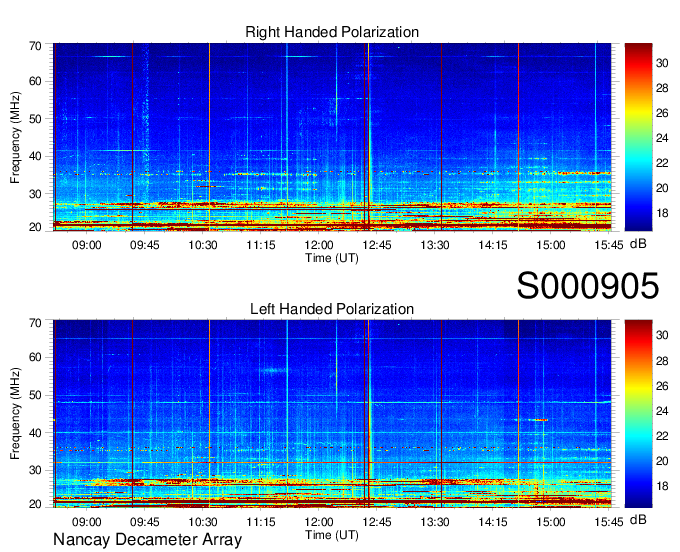This screenshot has height=552, width=680.
Task: Click the 09:00 time tick of Left Handed plot
Action: (87, 522)
